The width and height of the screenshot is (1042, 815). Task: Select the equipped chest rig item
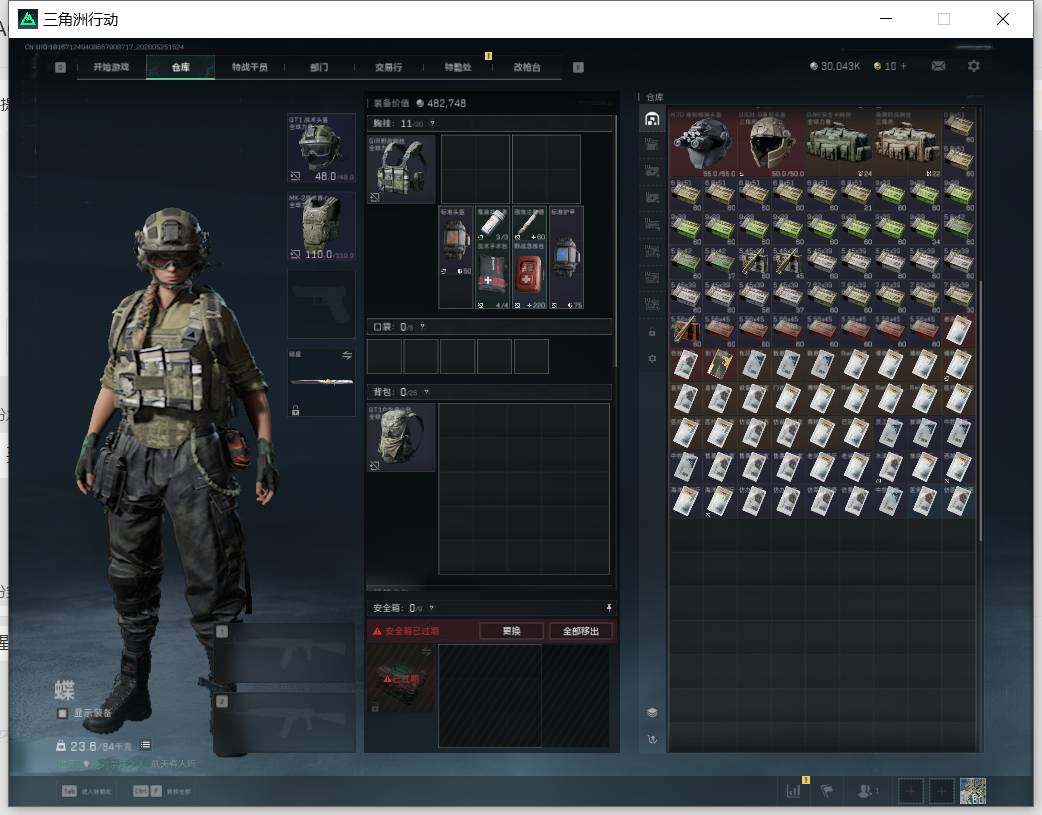401,169
